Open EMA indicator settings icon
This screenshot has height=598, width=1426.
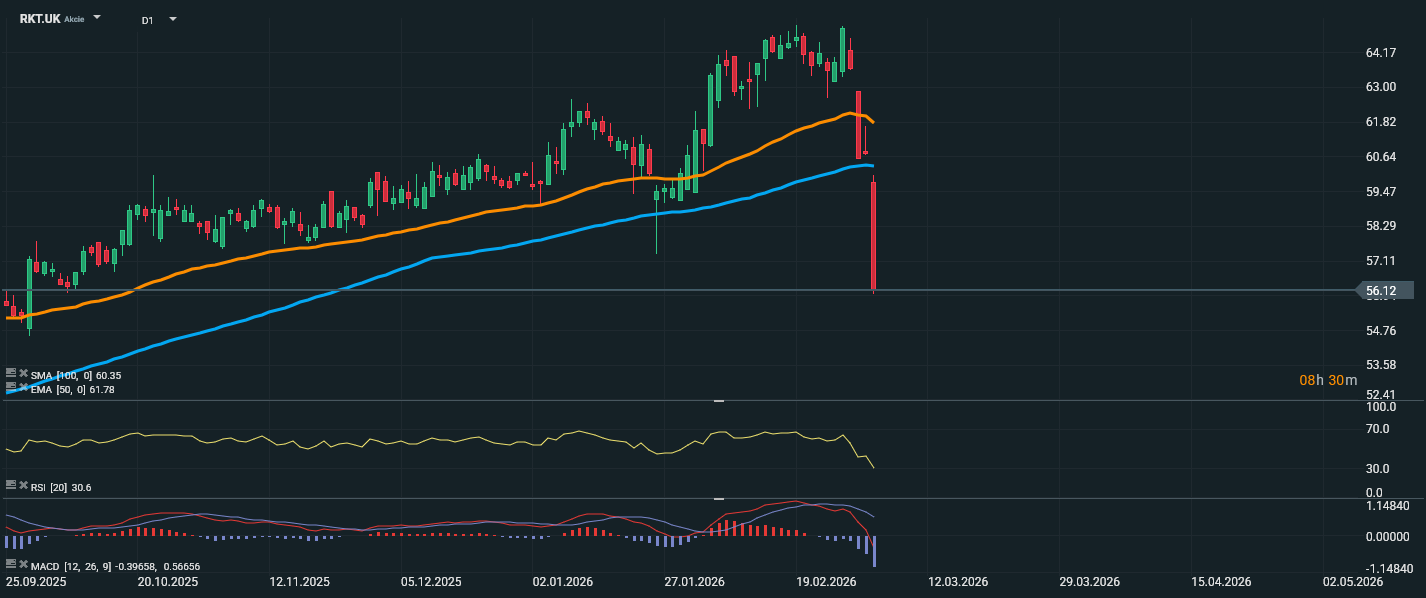[11, 387]
